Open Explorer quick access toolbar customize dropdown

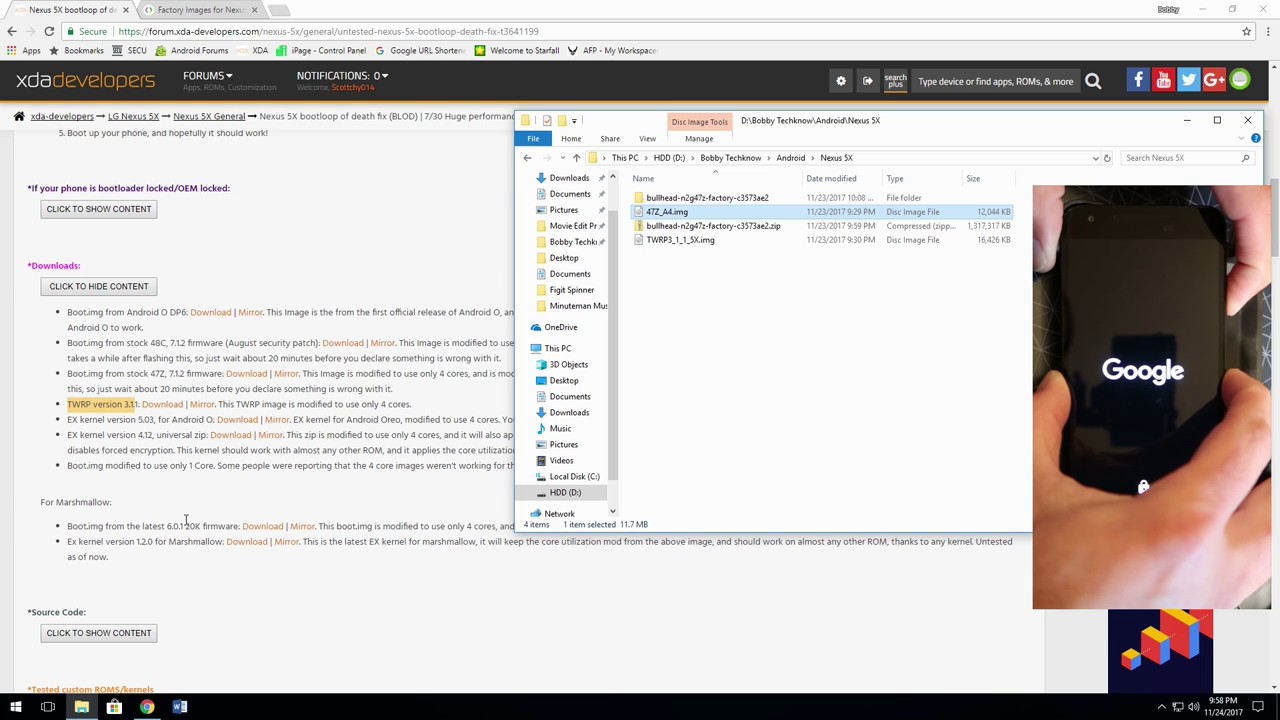tap(574, 120)
